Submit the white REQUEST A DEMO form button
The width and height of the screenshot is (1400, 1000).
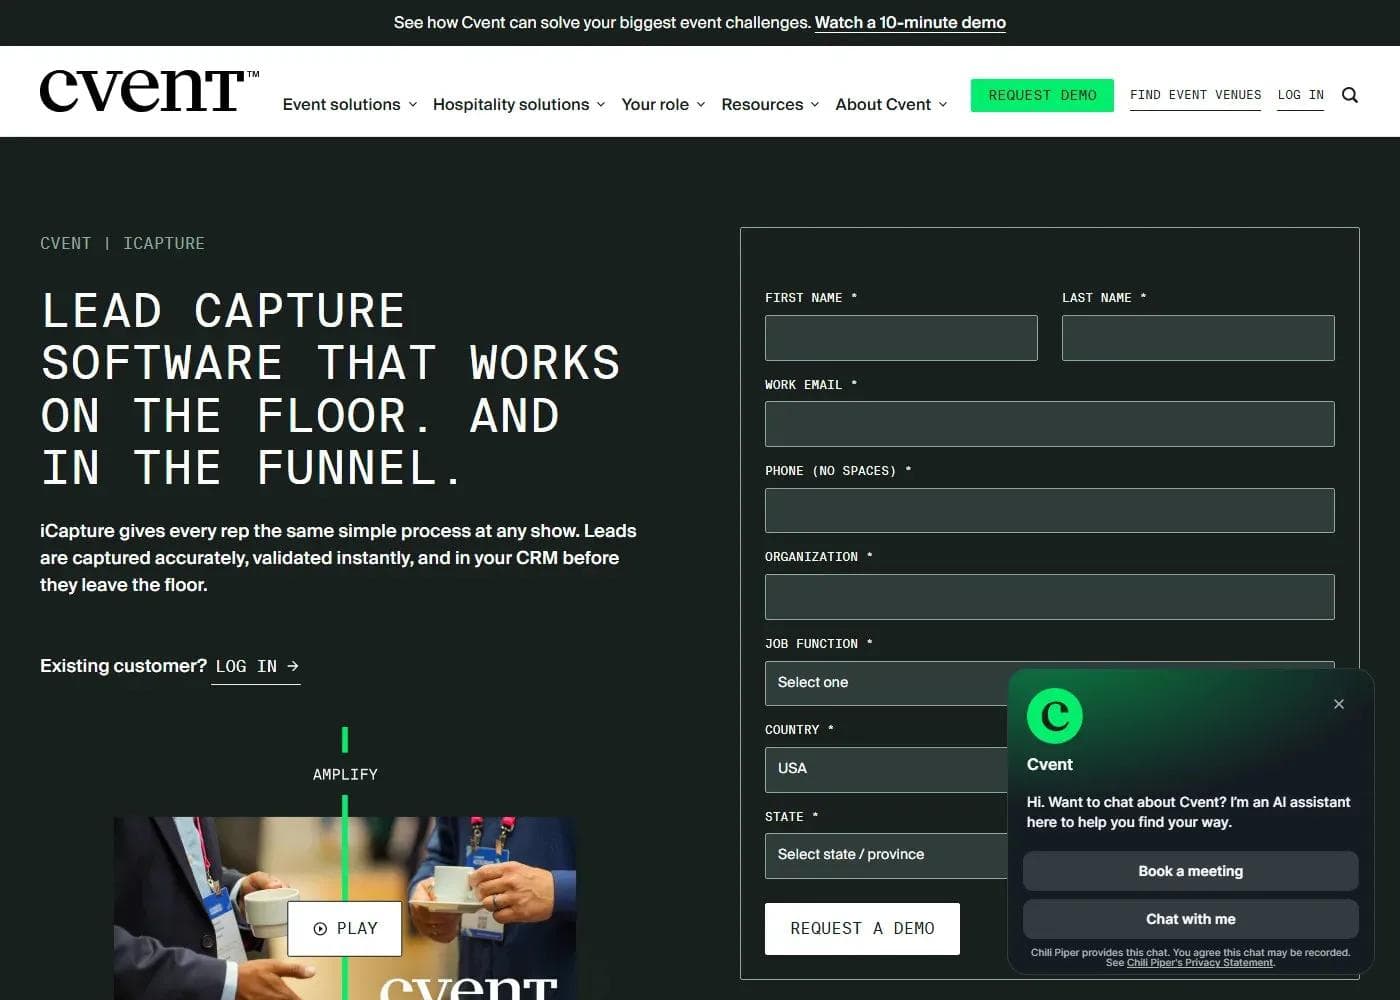click(862, 929)
